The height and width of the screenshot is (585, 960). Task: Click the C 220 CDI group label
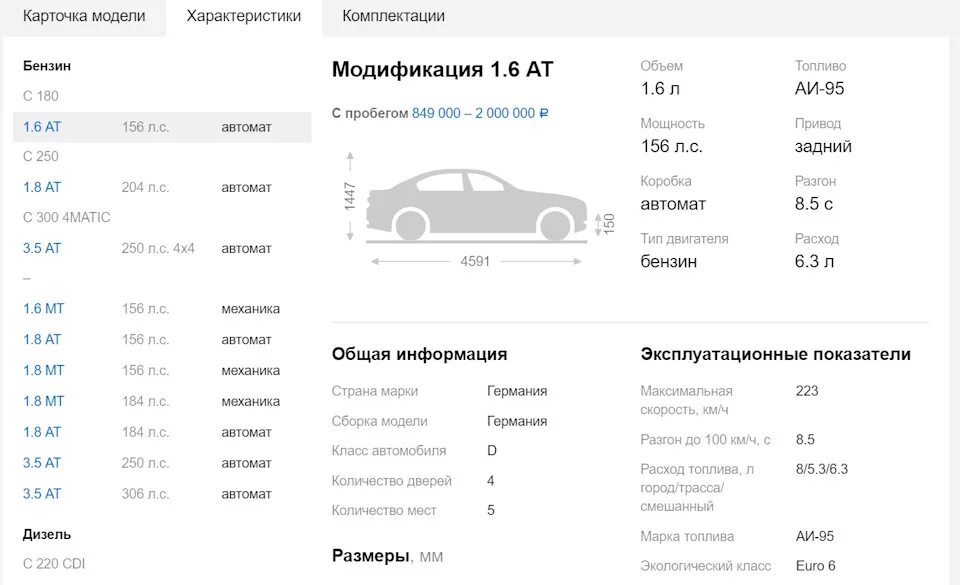[x=54, y=564]
